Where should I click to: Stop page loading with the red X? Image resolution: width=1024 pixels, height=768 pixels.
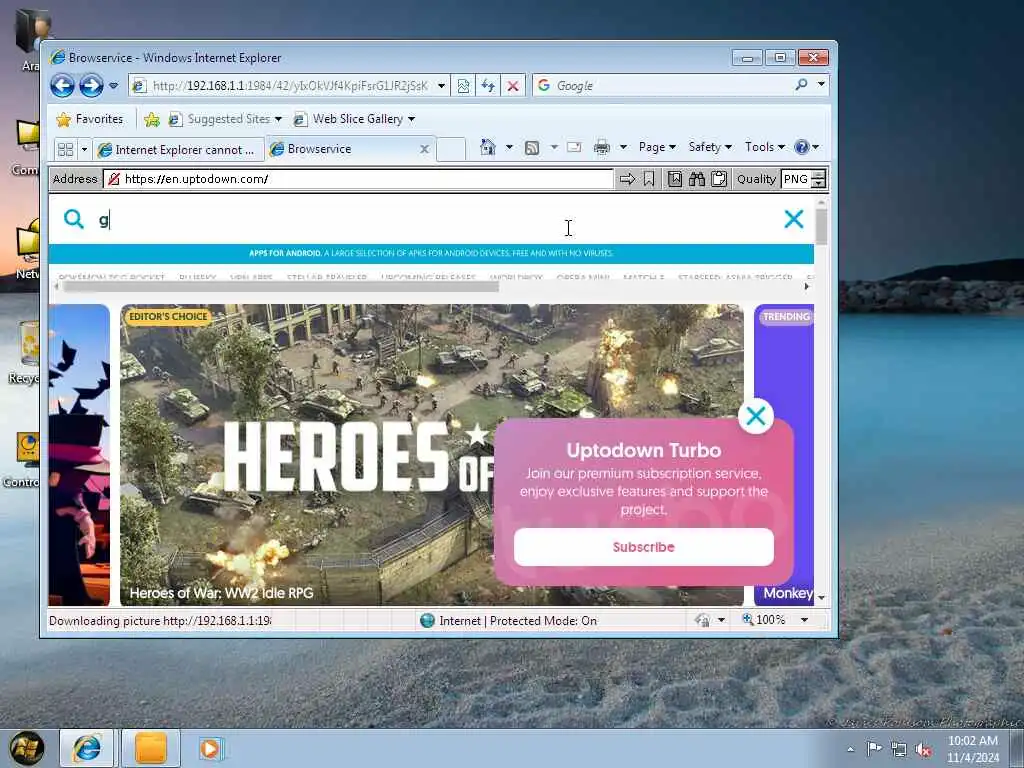tap(513, 86)
